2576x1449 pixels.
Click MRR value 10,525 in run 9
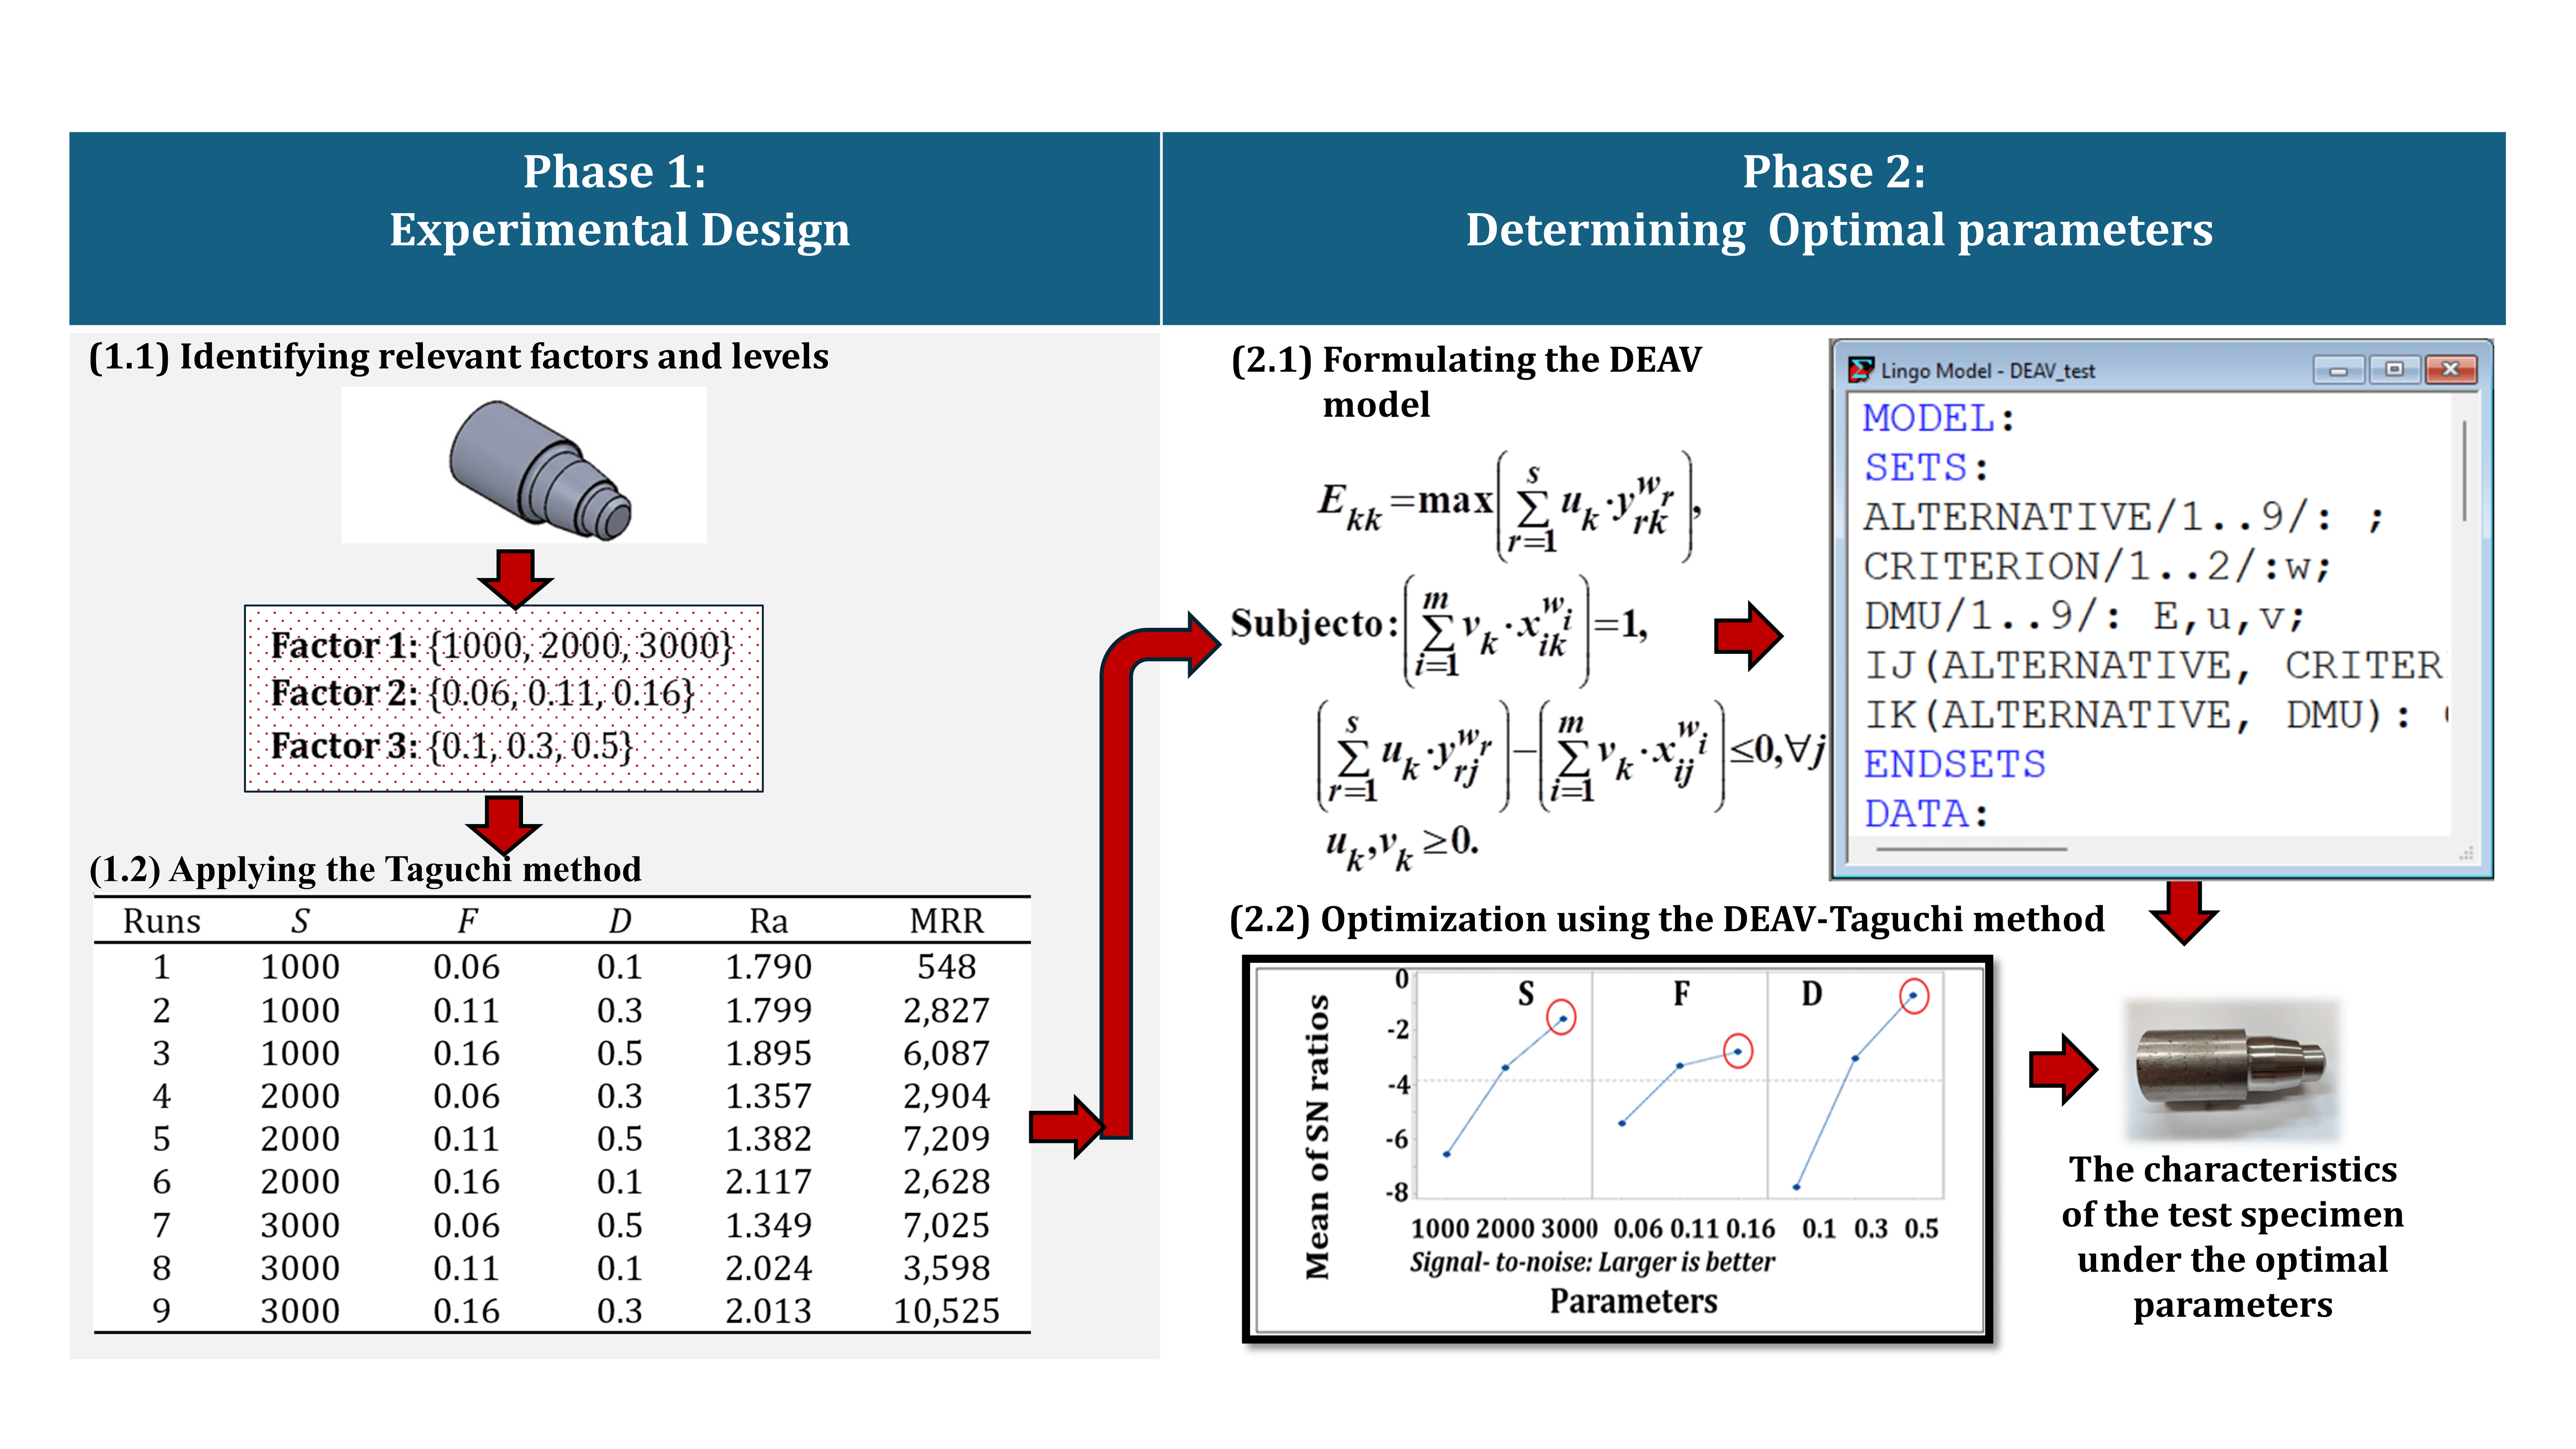tap(946, 1311)
